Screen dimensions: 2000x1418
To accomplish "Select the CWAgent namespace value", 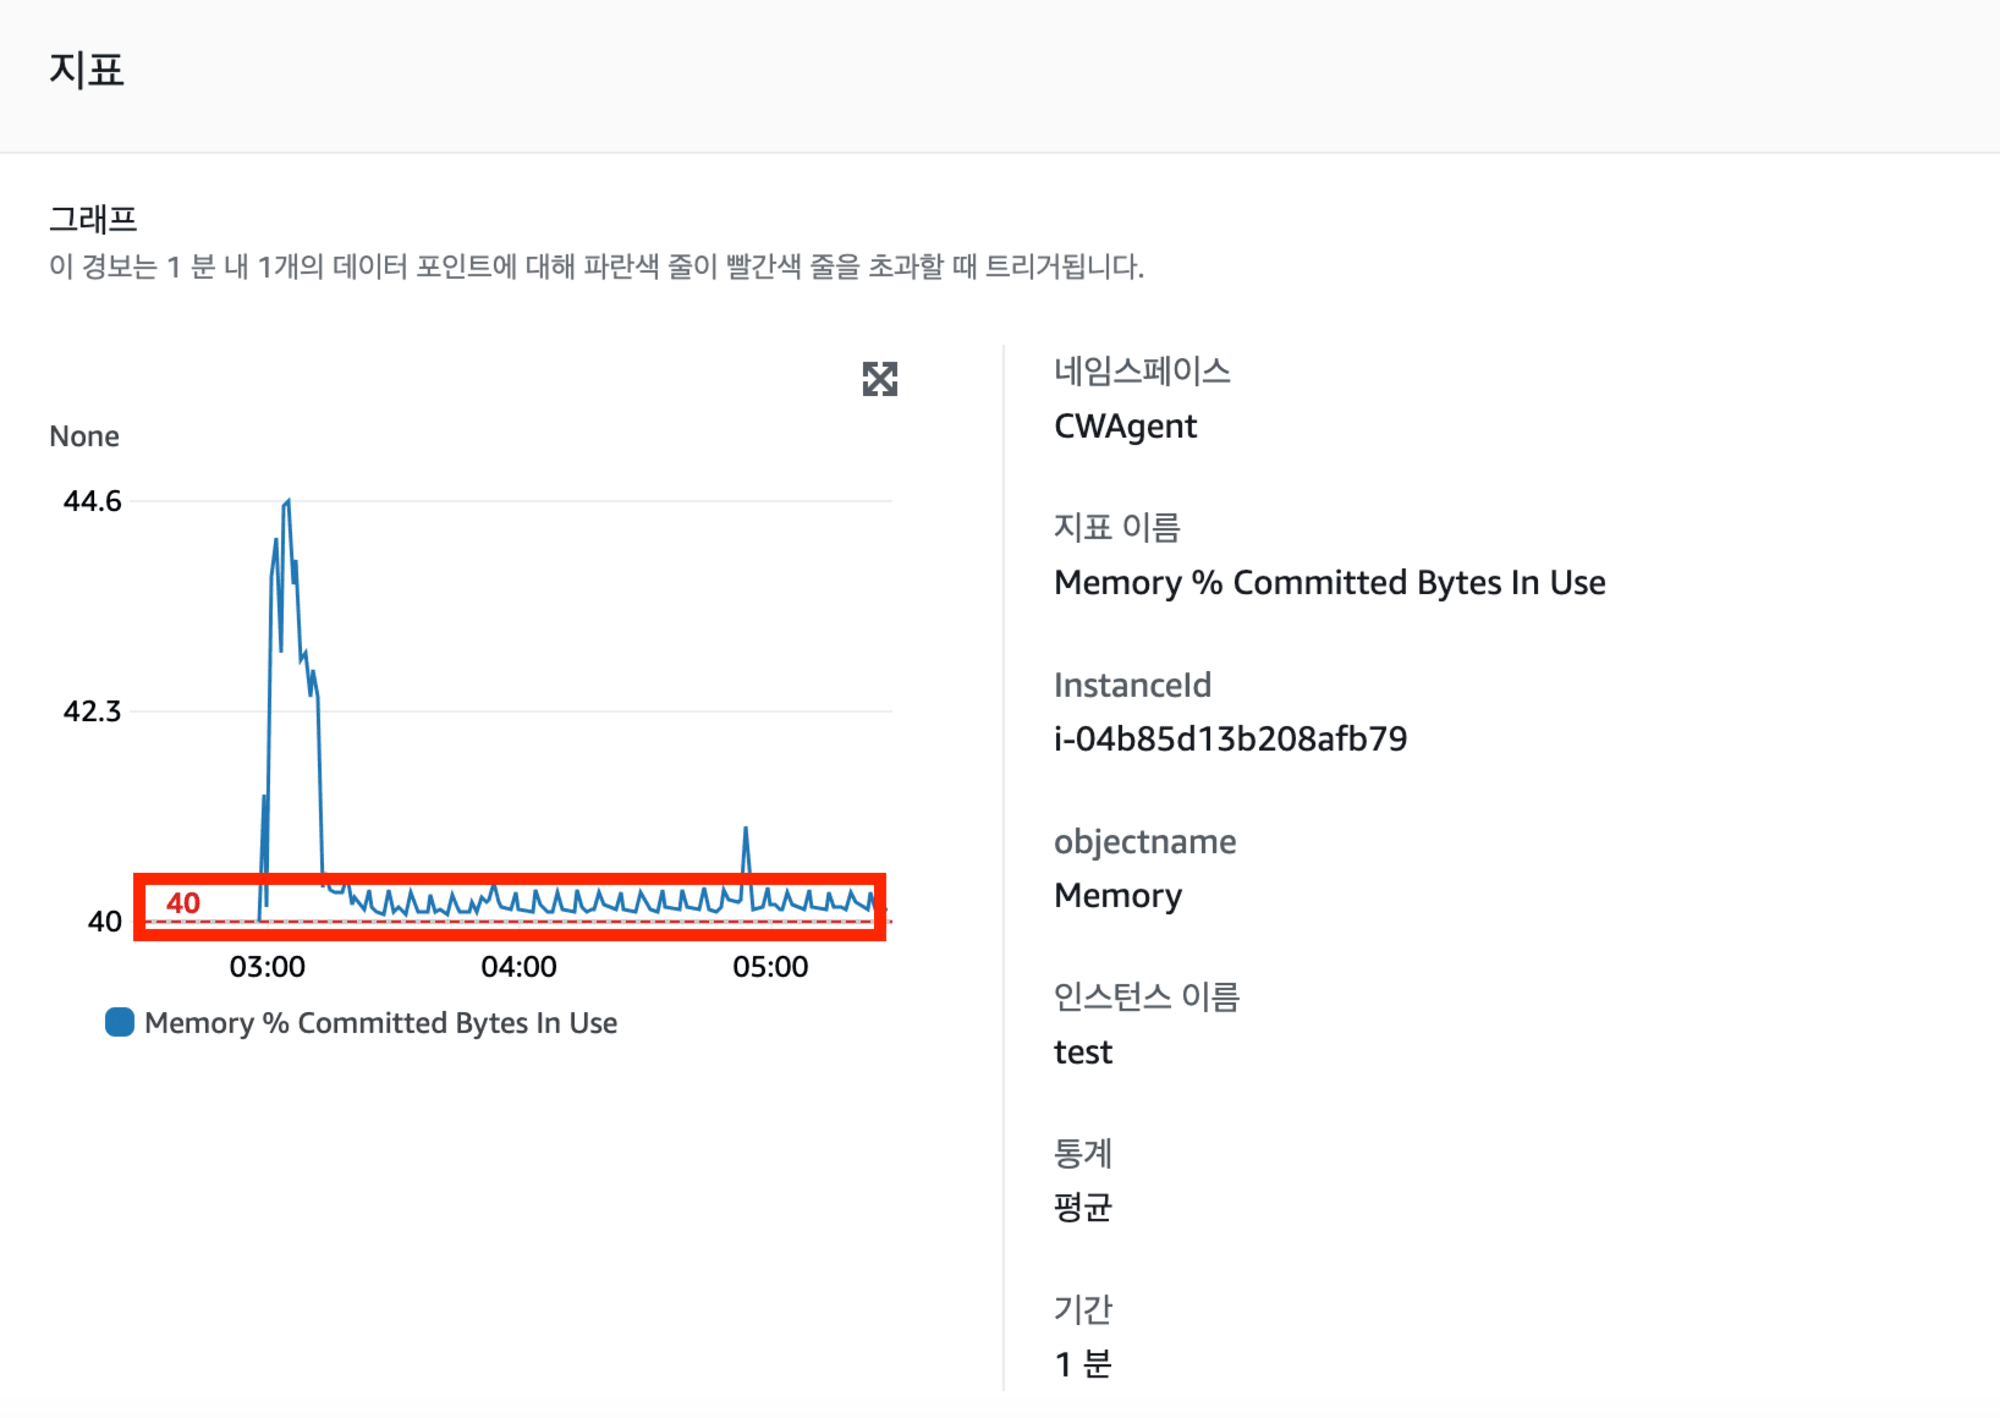I will coord(1125,427).
